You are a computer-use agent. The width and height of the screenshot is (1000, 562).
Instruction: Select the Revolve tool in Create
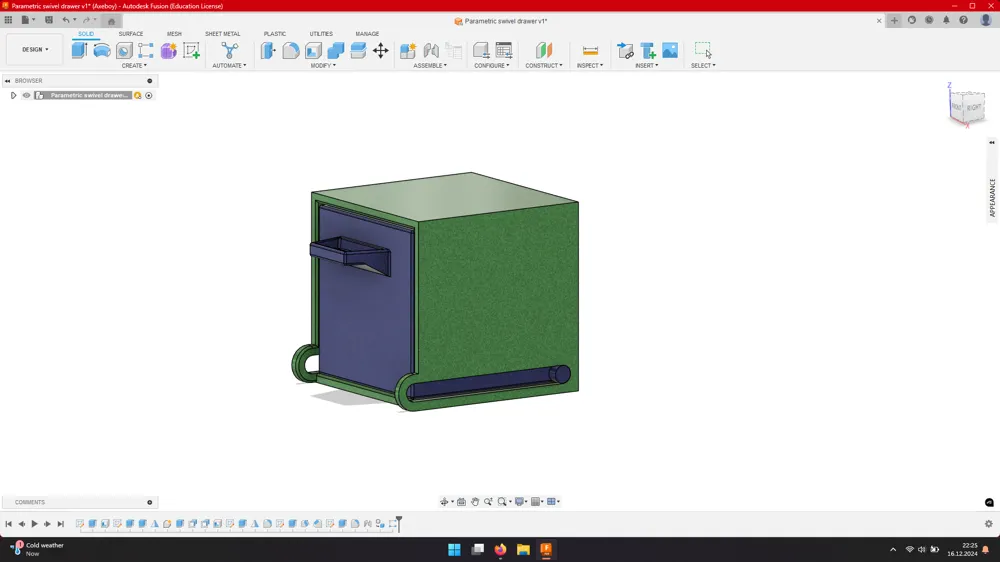click(x=101, y=50)
